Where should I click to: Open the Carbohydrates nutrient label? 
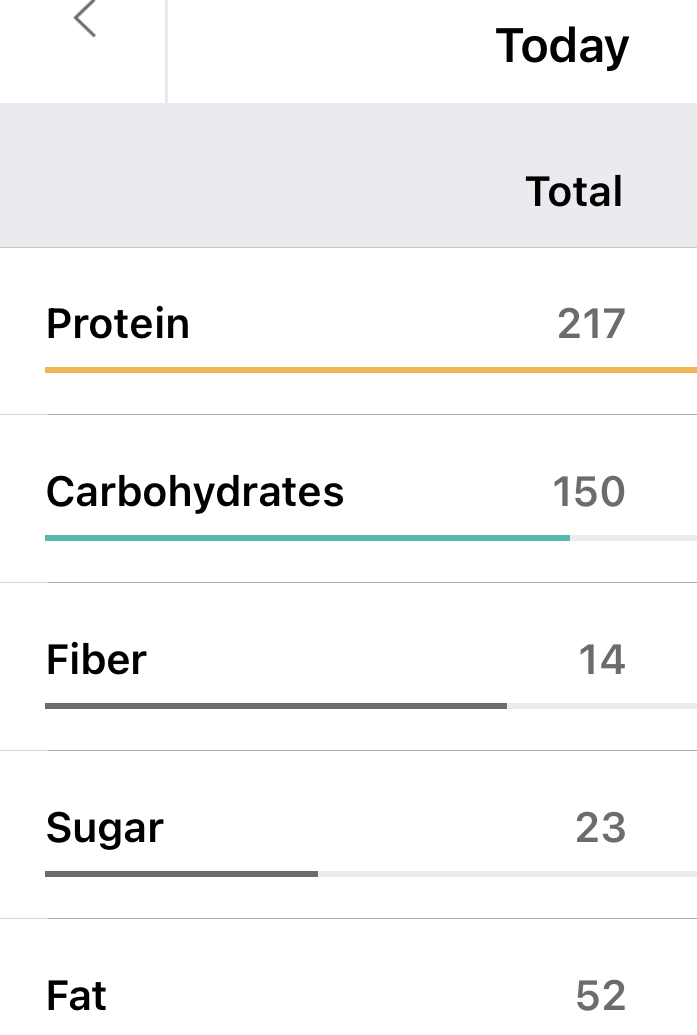click(x=195, y=492)
